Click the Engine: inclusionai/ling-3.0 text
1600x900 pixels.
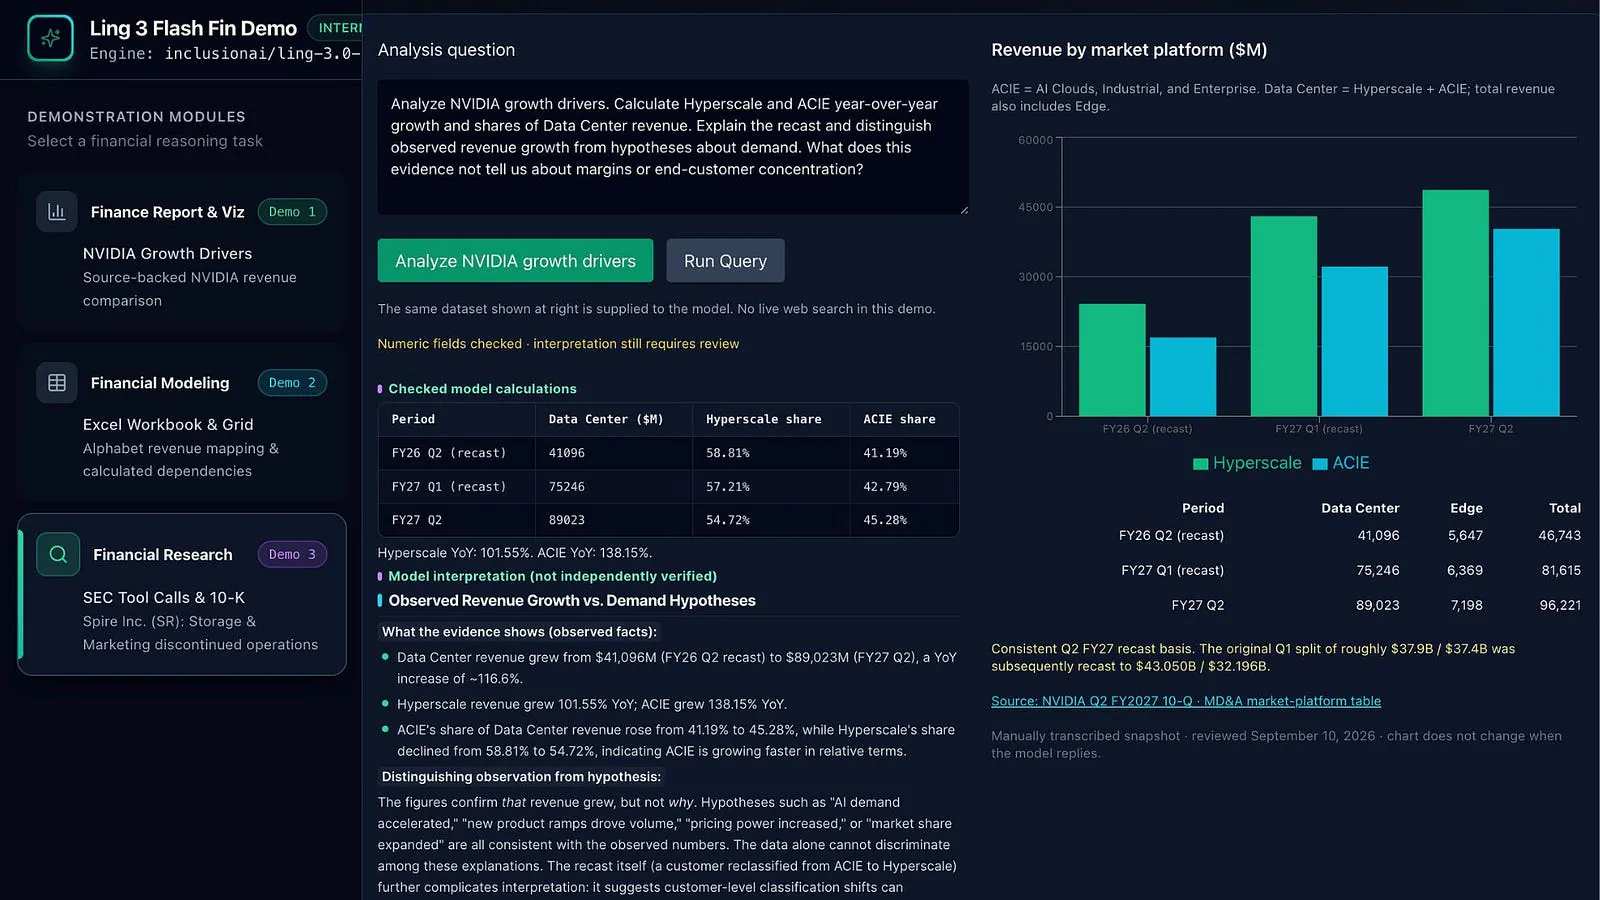pyautogui.click(x=225, y=54)
